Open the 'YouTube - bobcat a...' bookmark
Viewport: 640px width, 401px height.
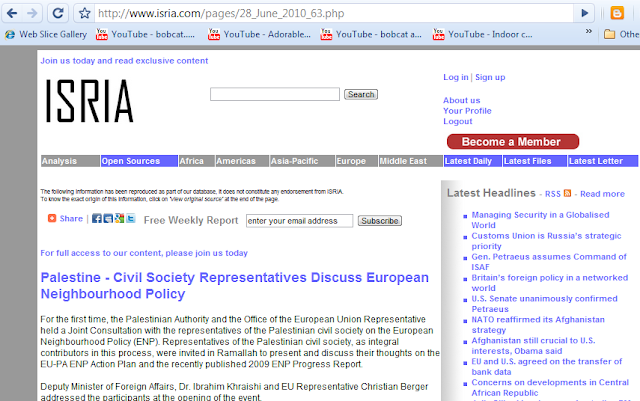point(371,34)
